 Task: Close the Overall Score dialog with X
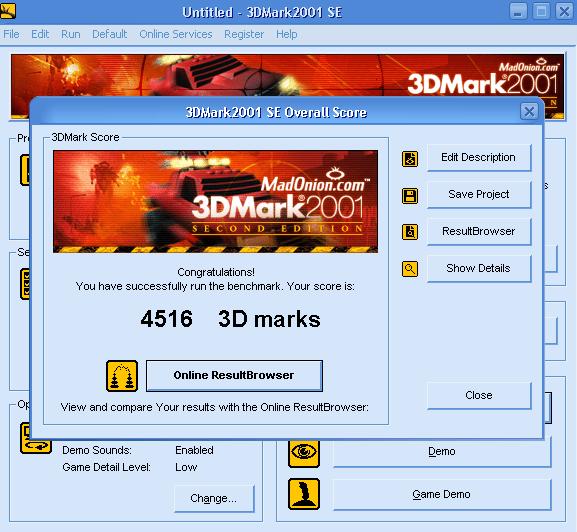(x=529, y=111)
